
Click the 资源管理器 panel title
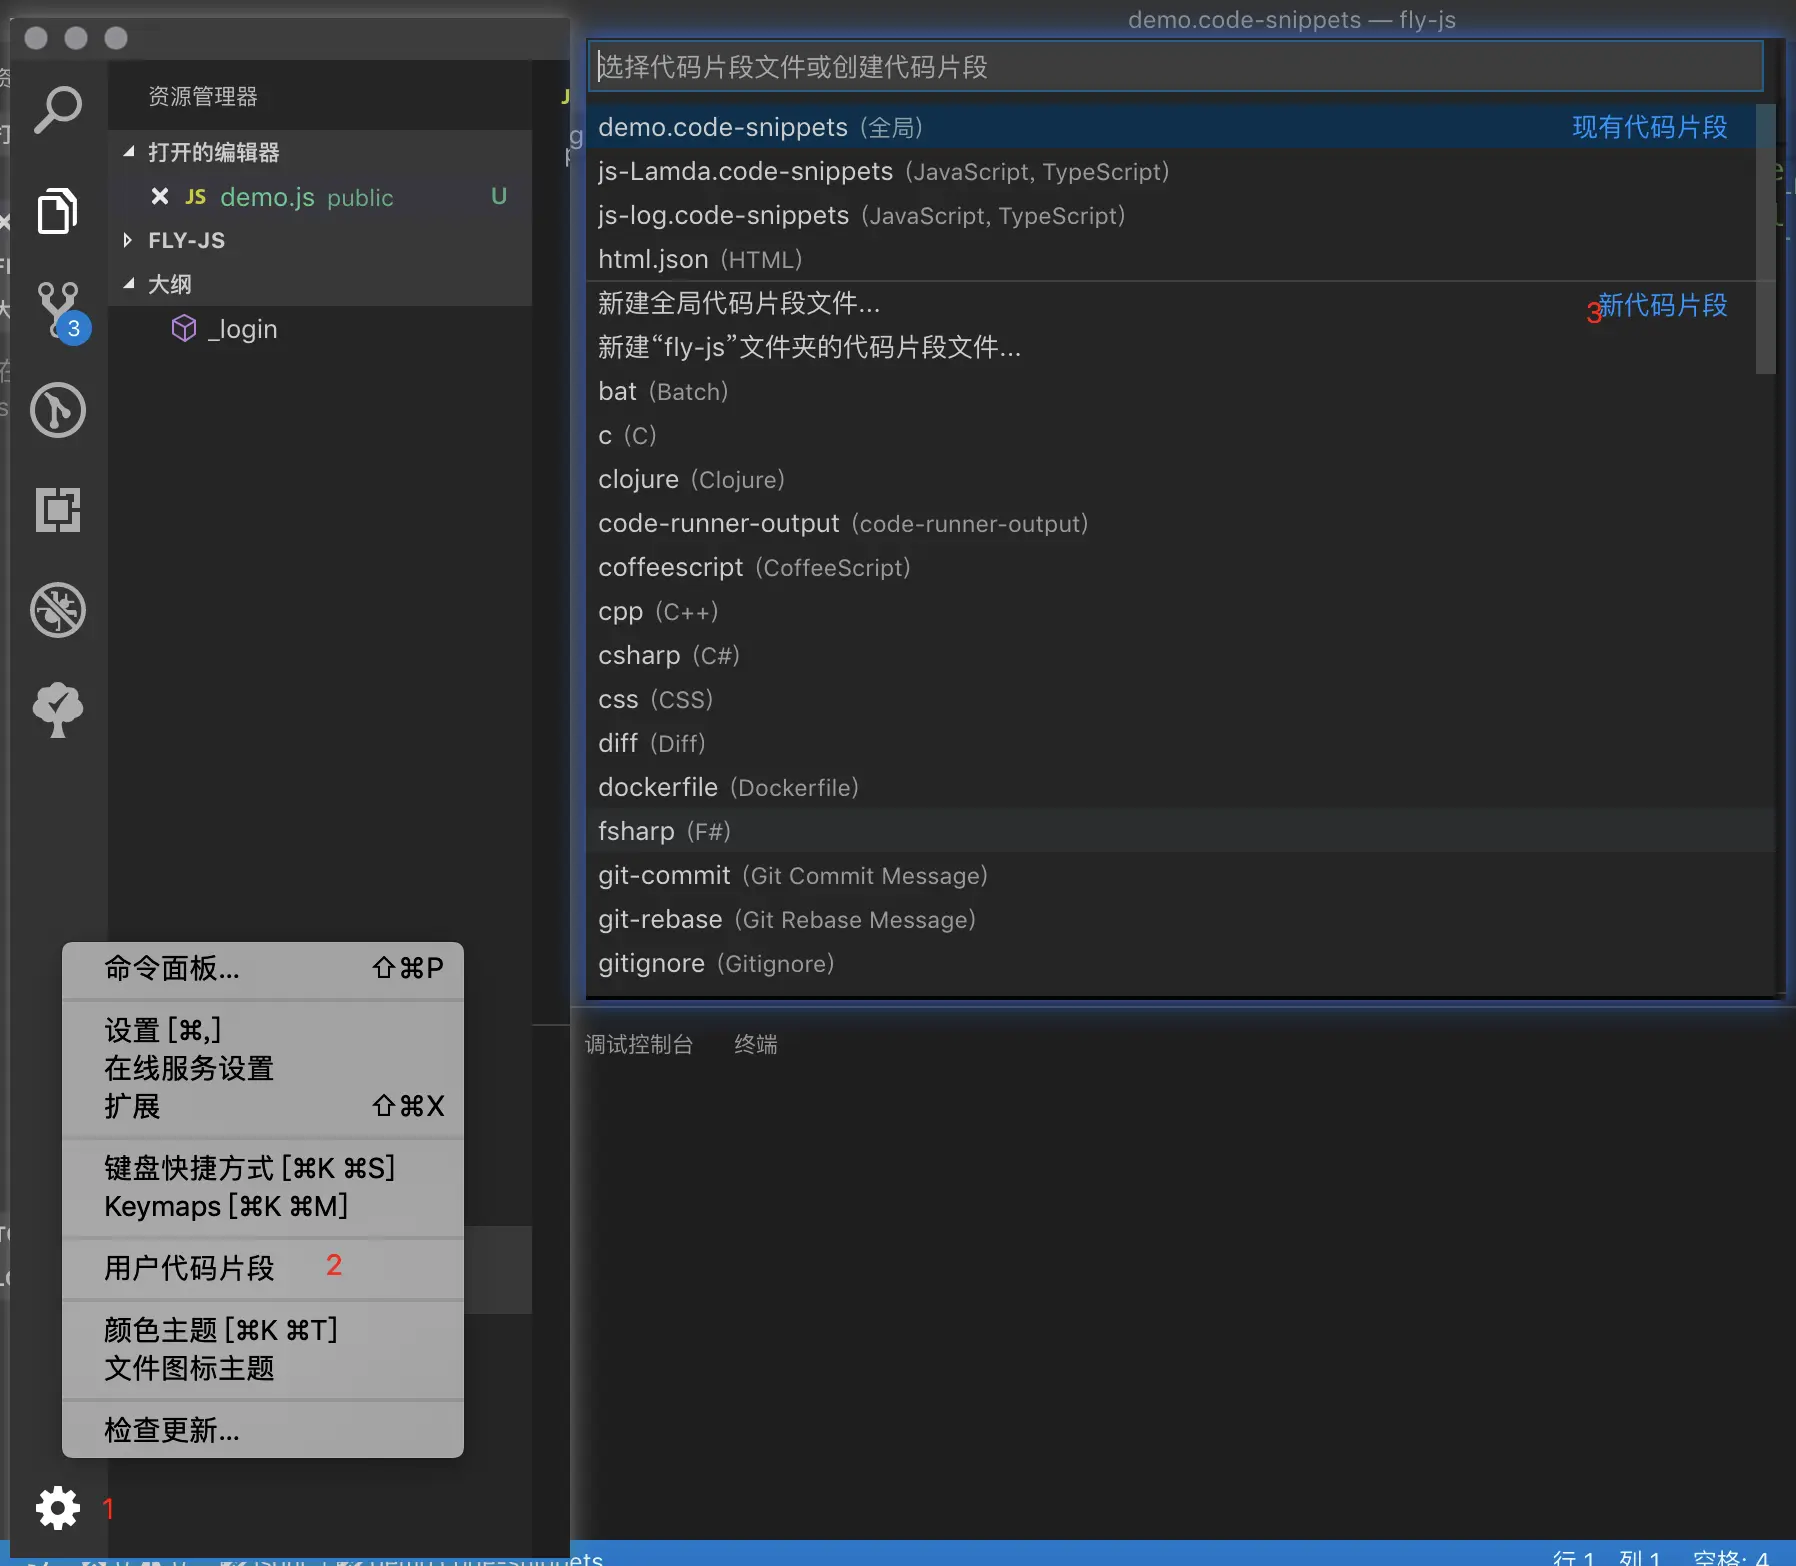pyautogui.click(x=203, y=96)
